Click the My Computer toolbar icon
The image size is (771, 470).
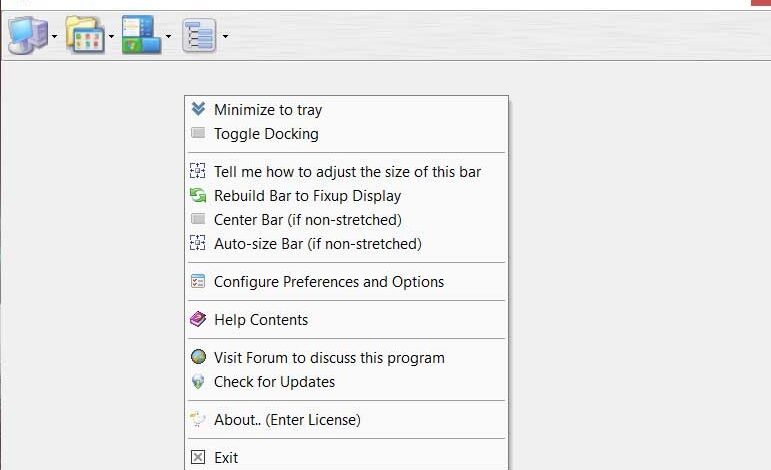point(24,35)
